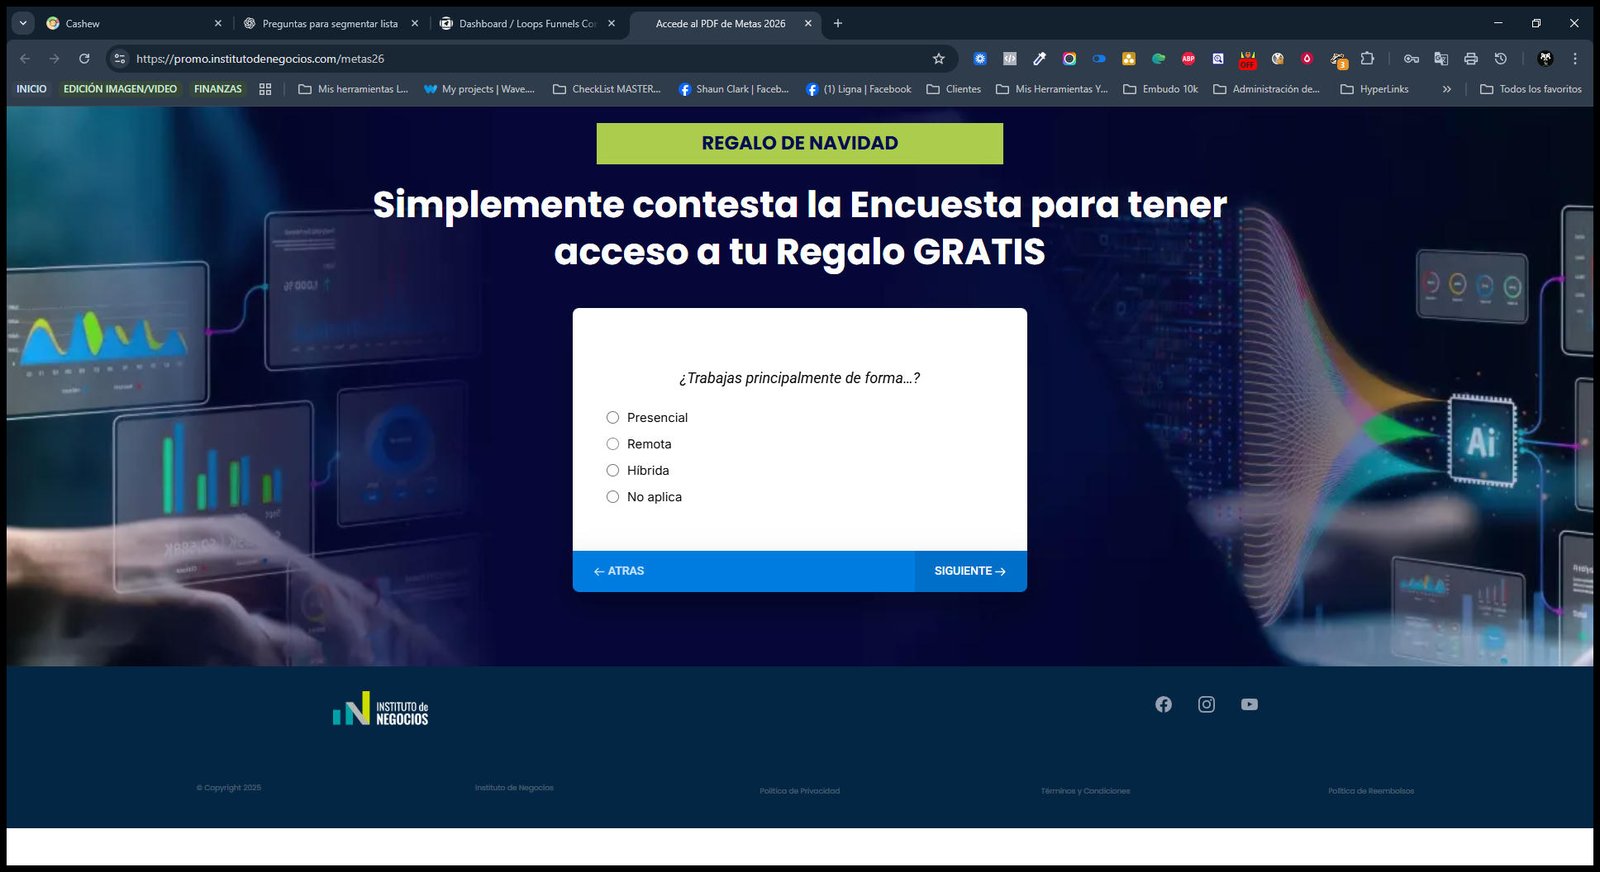Viewport: 1600px width, 872px height.
Task: Click the SIGUIENTE button
Action: pyautogui.click(x=970, y=571)
